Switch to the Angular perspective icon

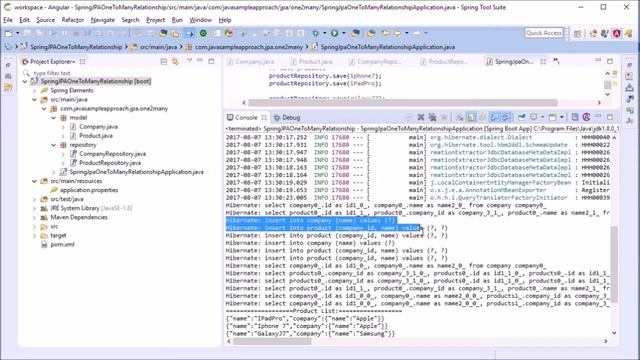click(616, 33)
